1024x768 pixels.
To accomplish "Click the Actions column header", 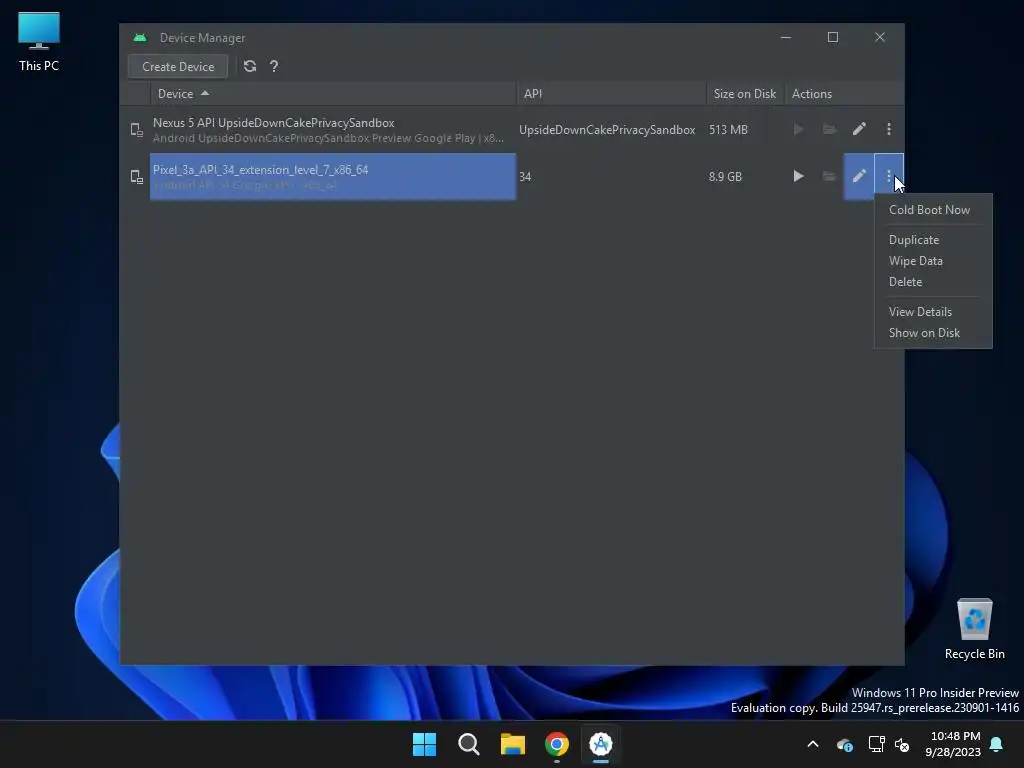I will click(844, 93).
